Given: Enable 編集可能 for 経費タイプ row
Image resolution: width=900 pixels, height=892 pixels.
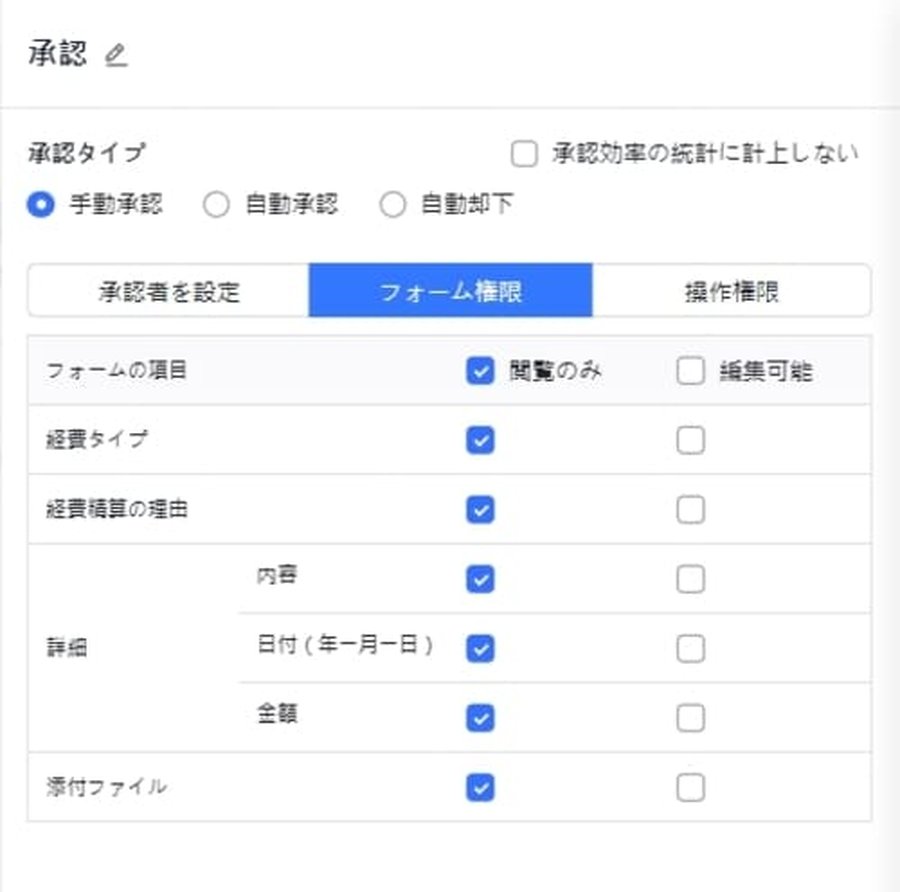Looking at the screenshot, I should click(x=690, y=440).
